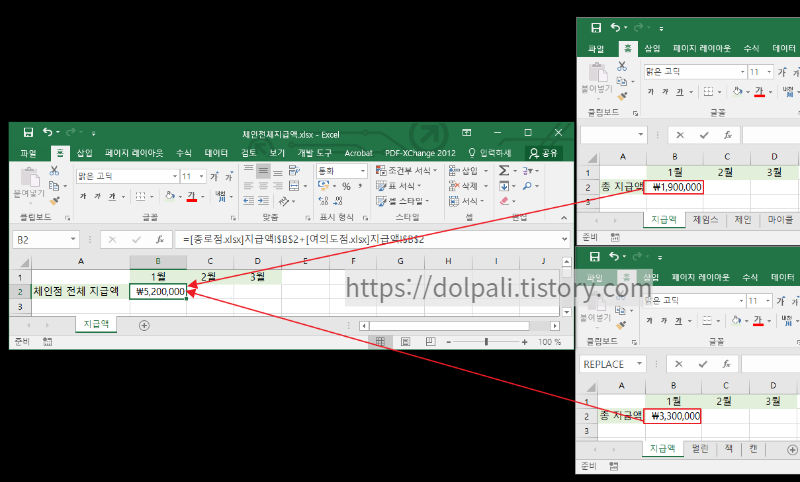This screenshot has width=800, height=482.
Task: Open the 삽입 tab in 체인전체지급액 window
Action: 85,153
